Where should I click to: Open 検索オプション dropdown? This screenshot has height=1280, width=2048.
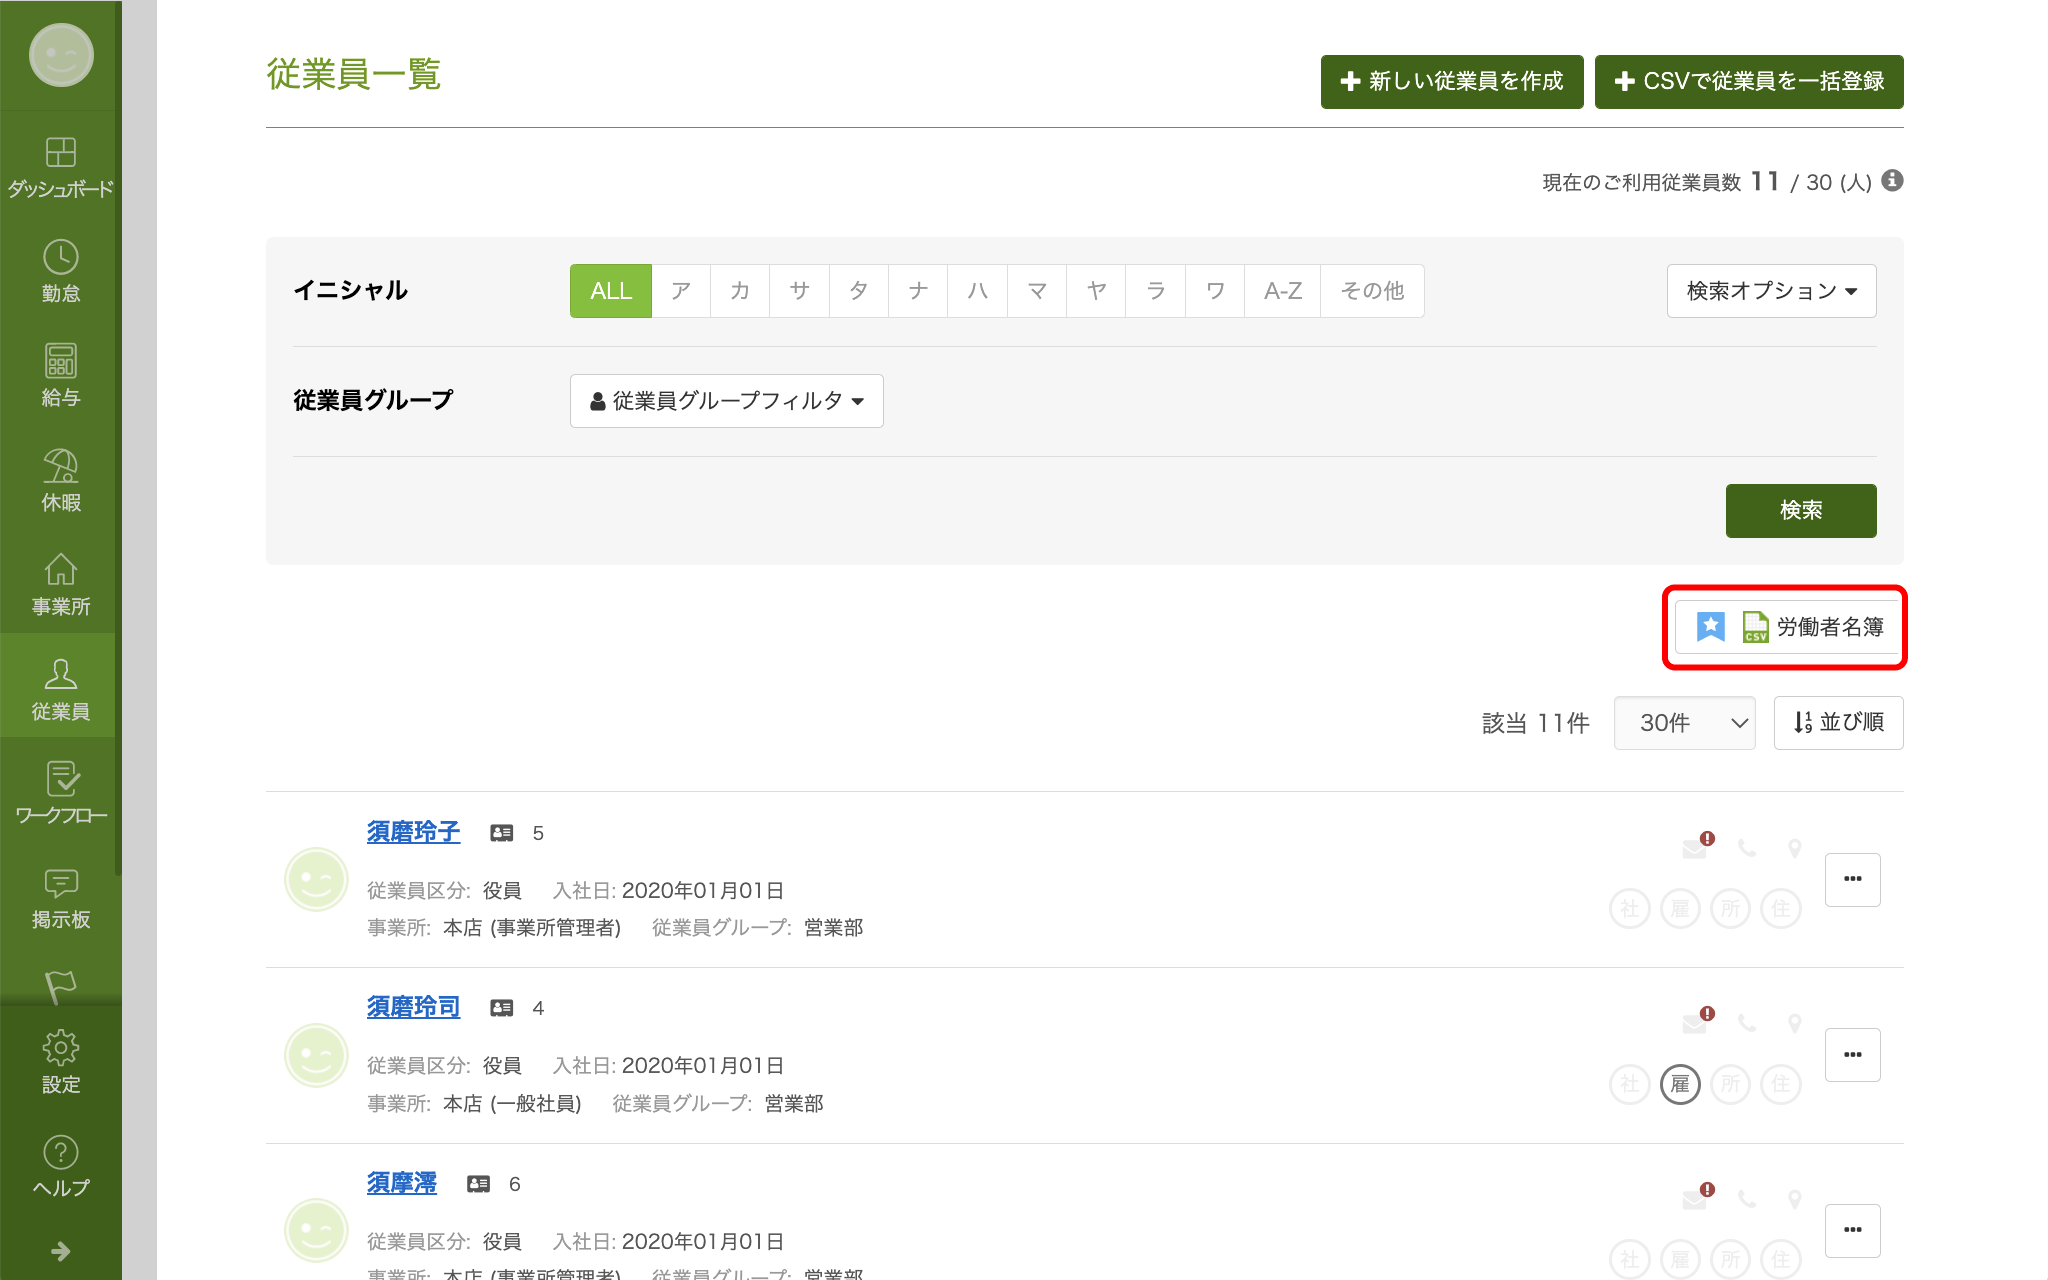click(1771, 291)
